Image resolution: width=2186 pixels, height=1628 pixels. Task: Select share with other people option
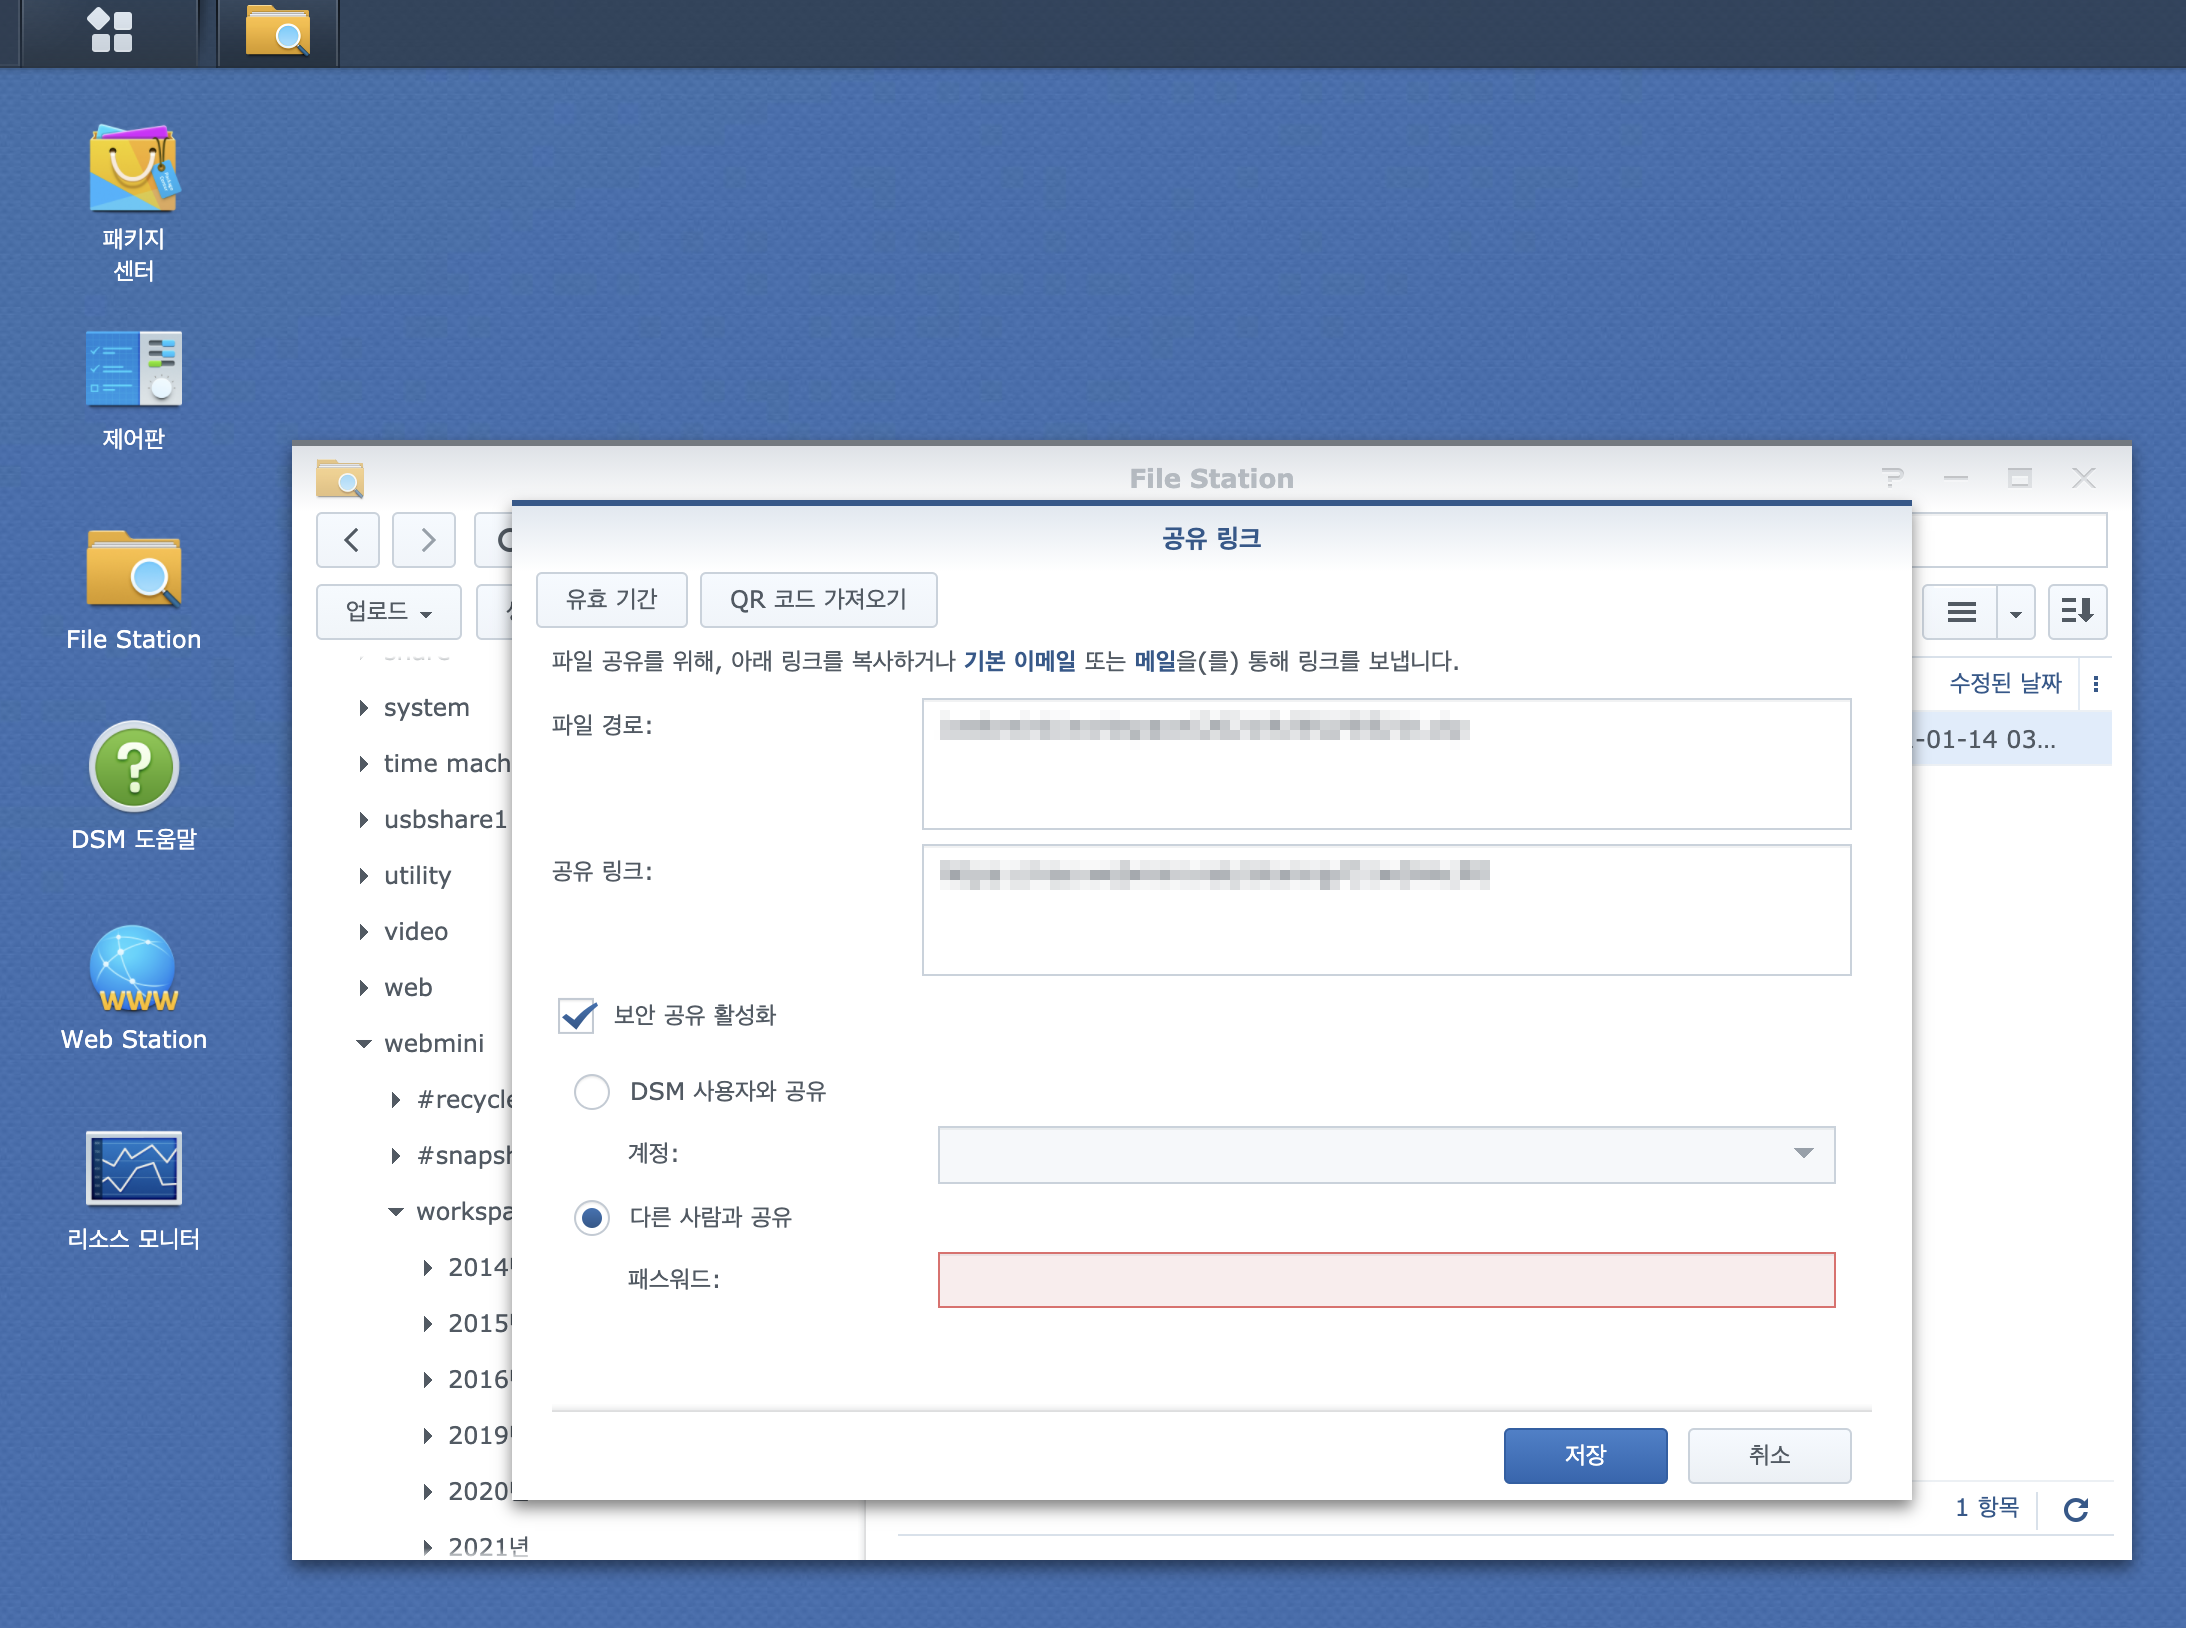(x=592, y=1218)
